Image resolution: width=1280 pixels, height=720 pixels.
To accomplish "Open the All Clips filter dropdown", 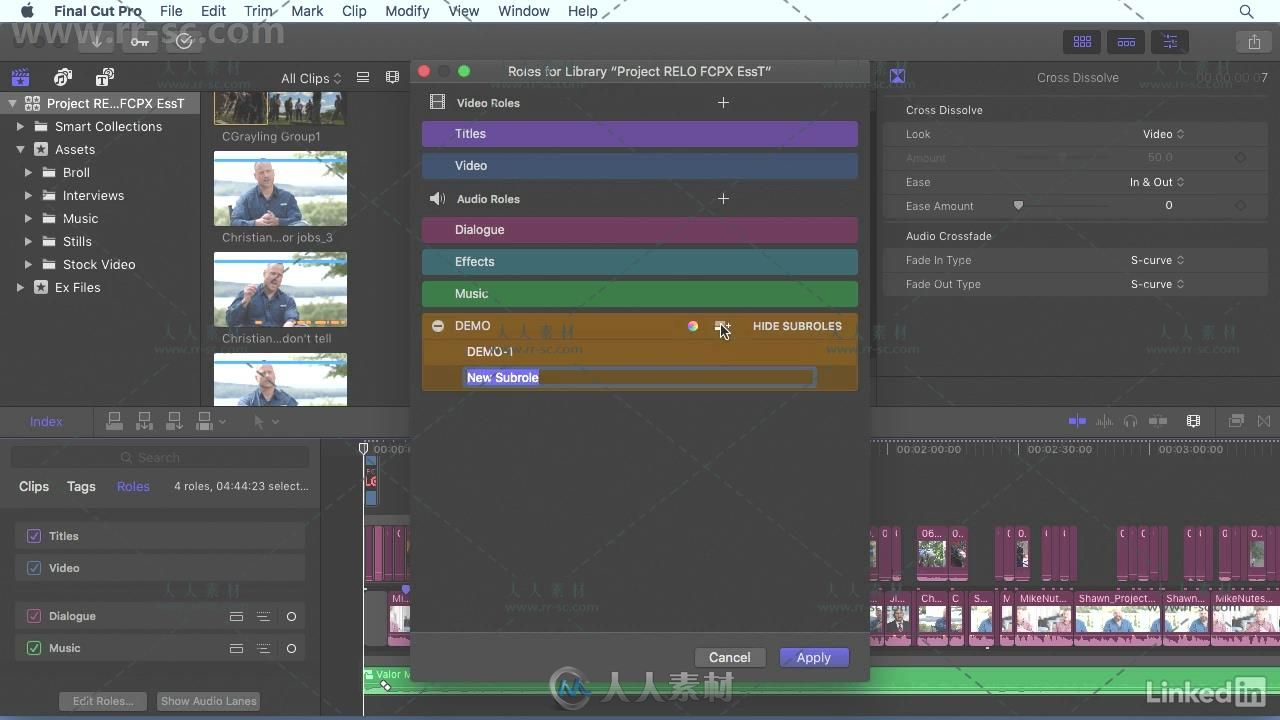I will [x=311, y=78].
